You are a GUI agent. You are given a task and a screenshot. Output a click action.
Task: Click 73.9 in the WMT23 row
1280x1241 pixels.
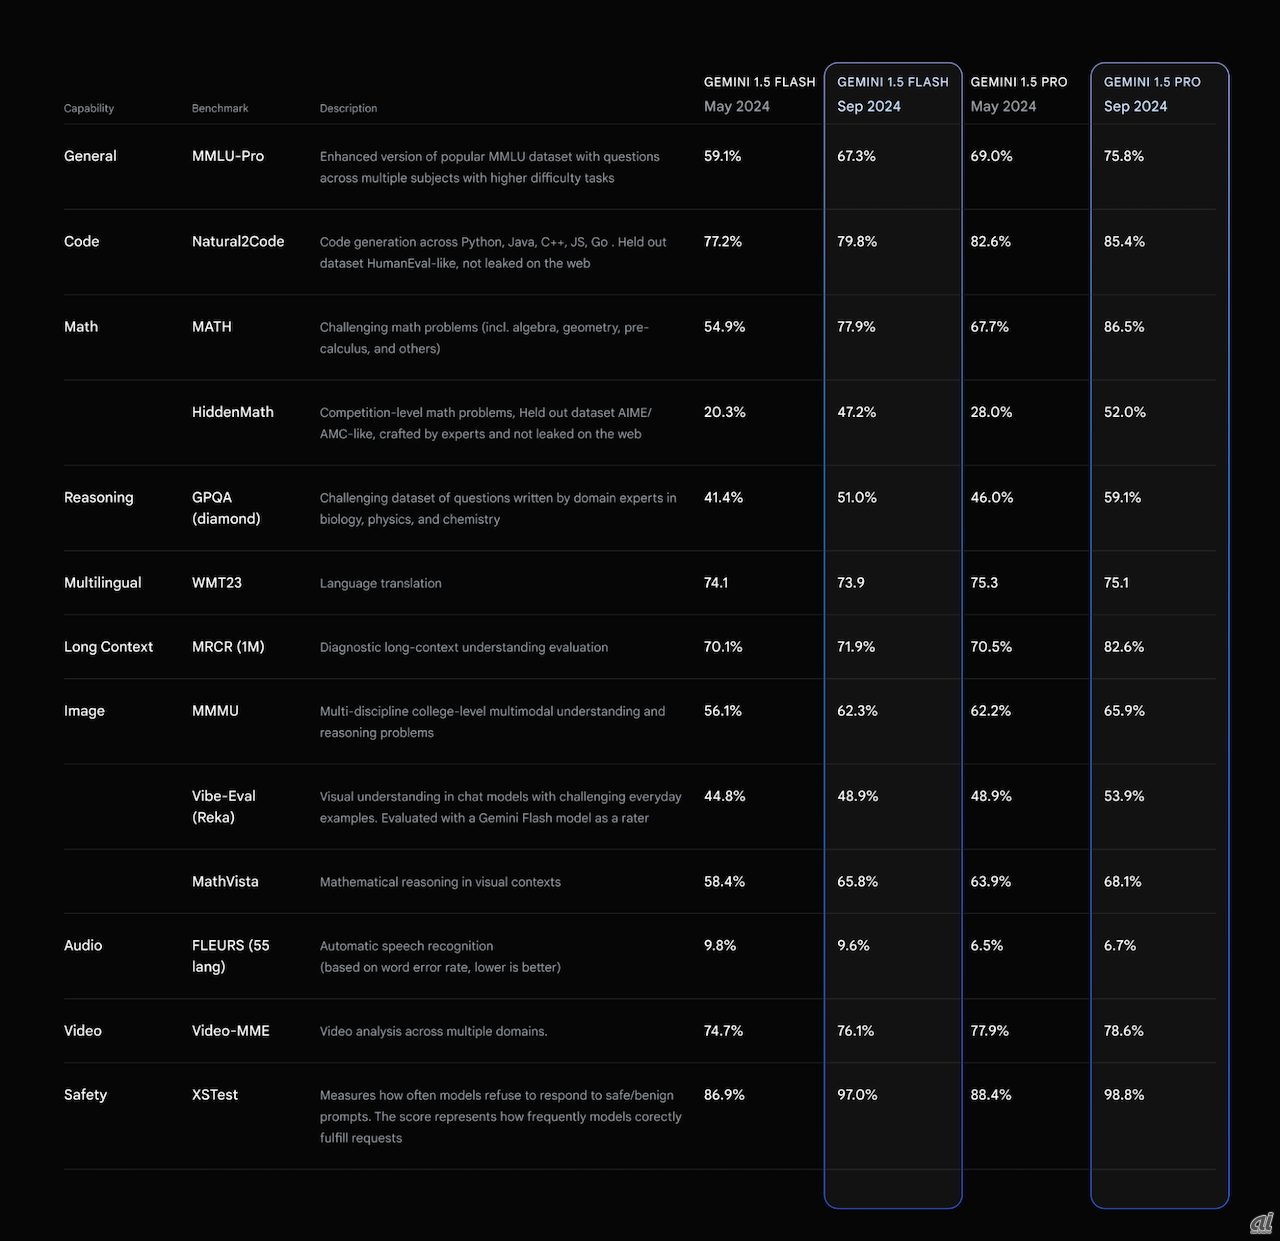[851, 582]
